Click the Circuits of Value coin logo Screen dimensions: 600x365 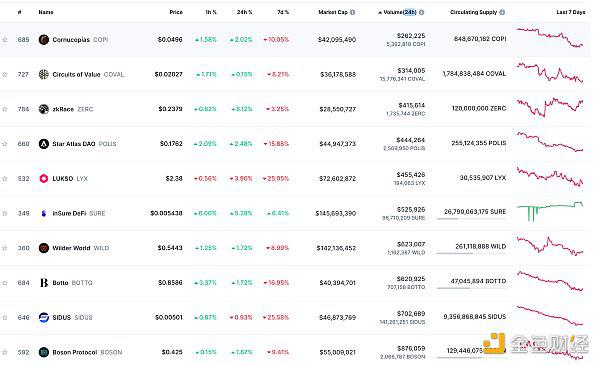point(44,74)
